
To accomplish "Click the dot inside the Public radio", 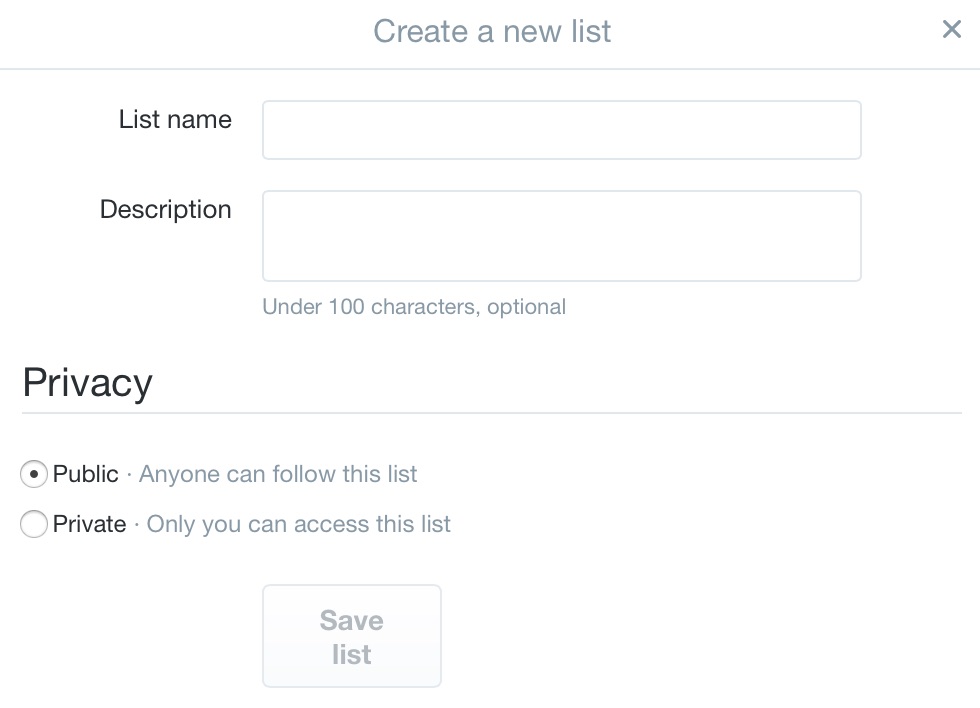I will pyautogui.click(x=34, y=474).
